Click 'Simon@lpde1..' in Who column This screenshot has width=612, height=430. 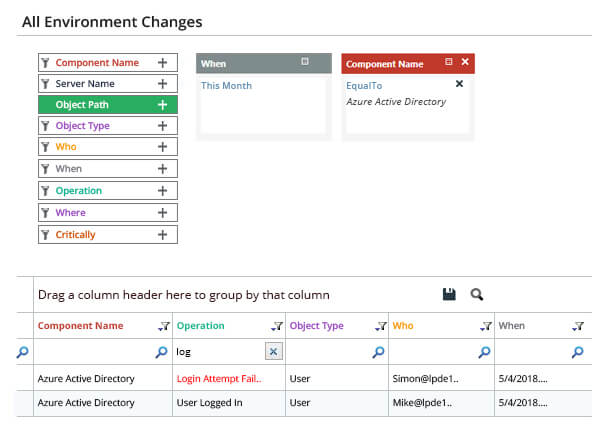coord(425,378)
